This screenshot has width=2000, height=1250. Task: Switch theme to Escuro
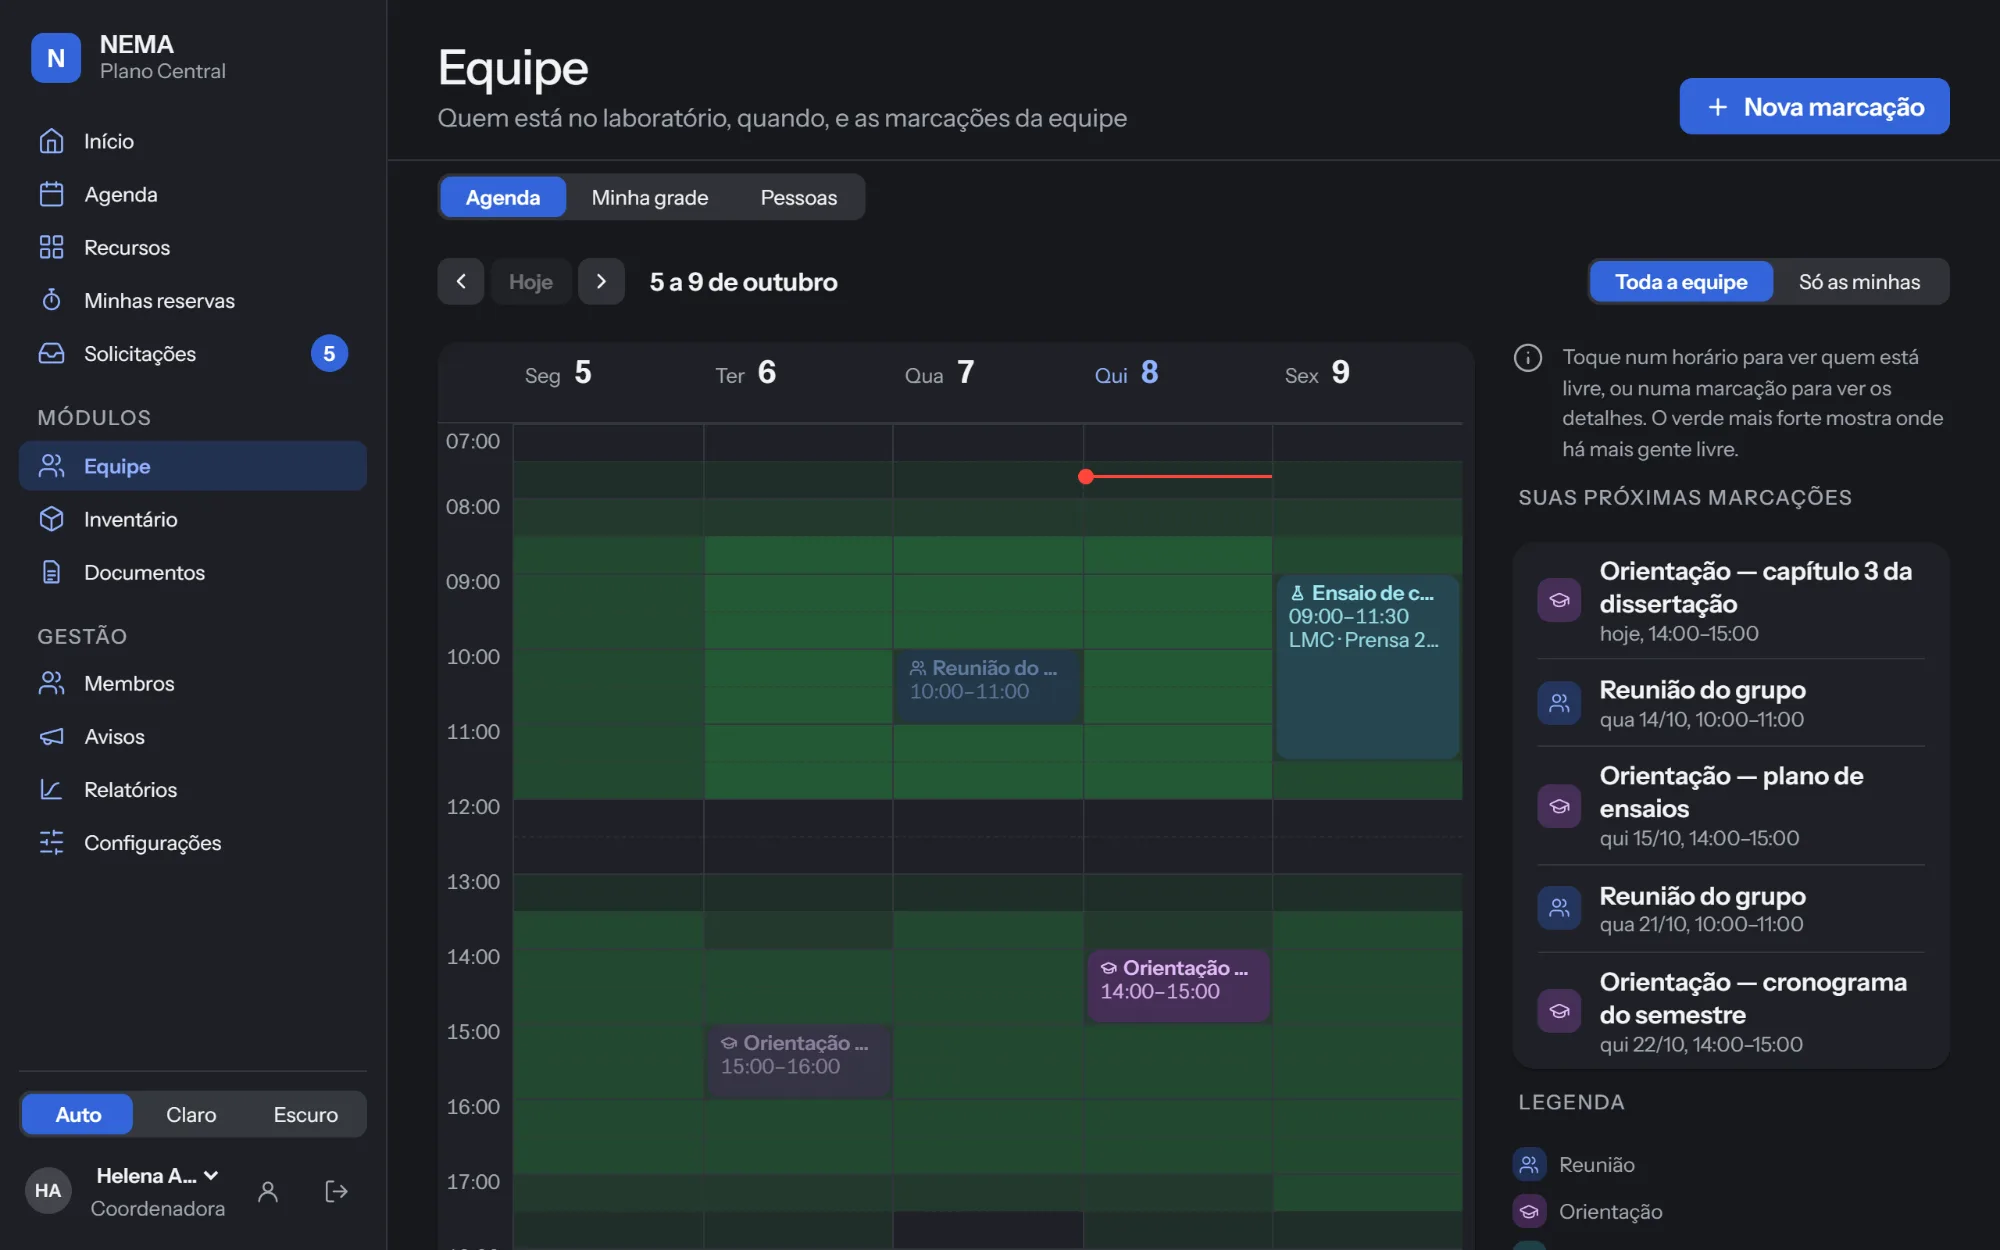306,1114
